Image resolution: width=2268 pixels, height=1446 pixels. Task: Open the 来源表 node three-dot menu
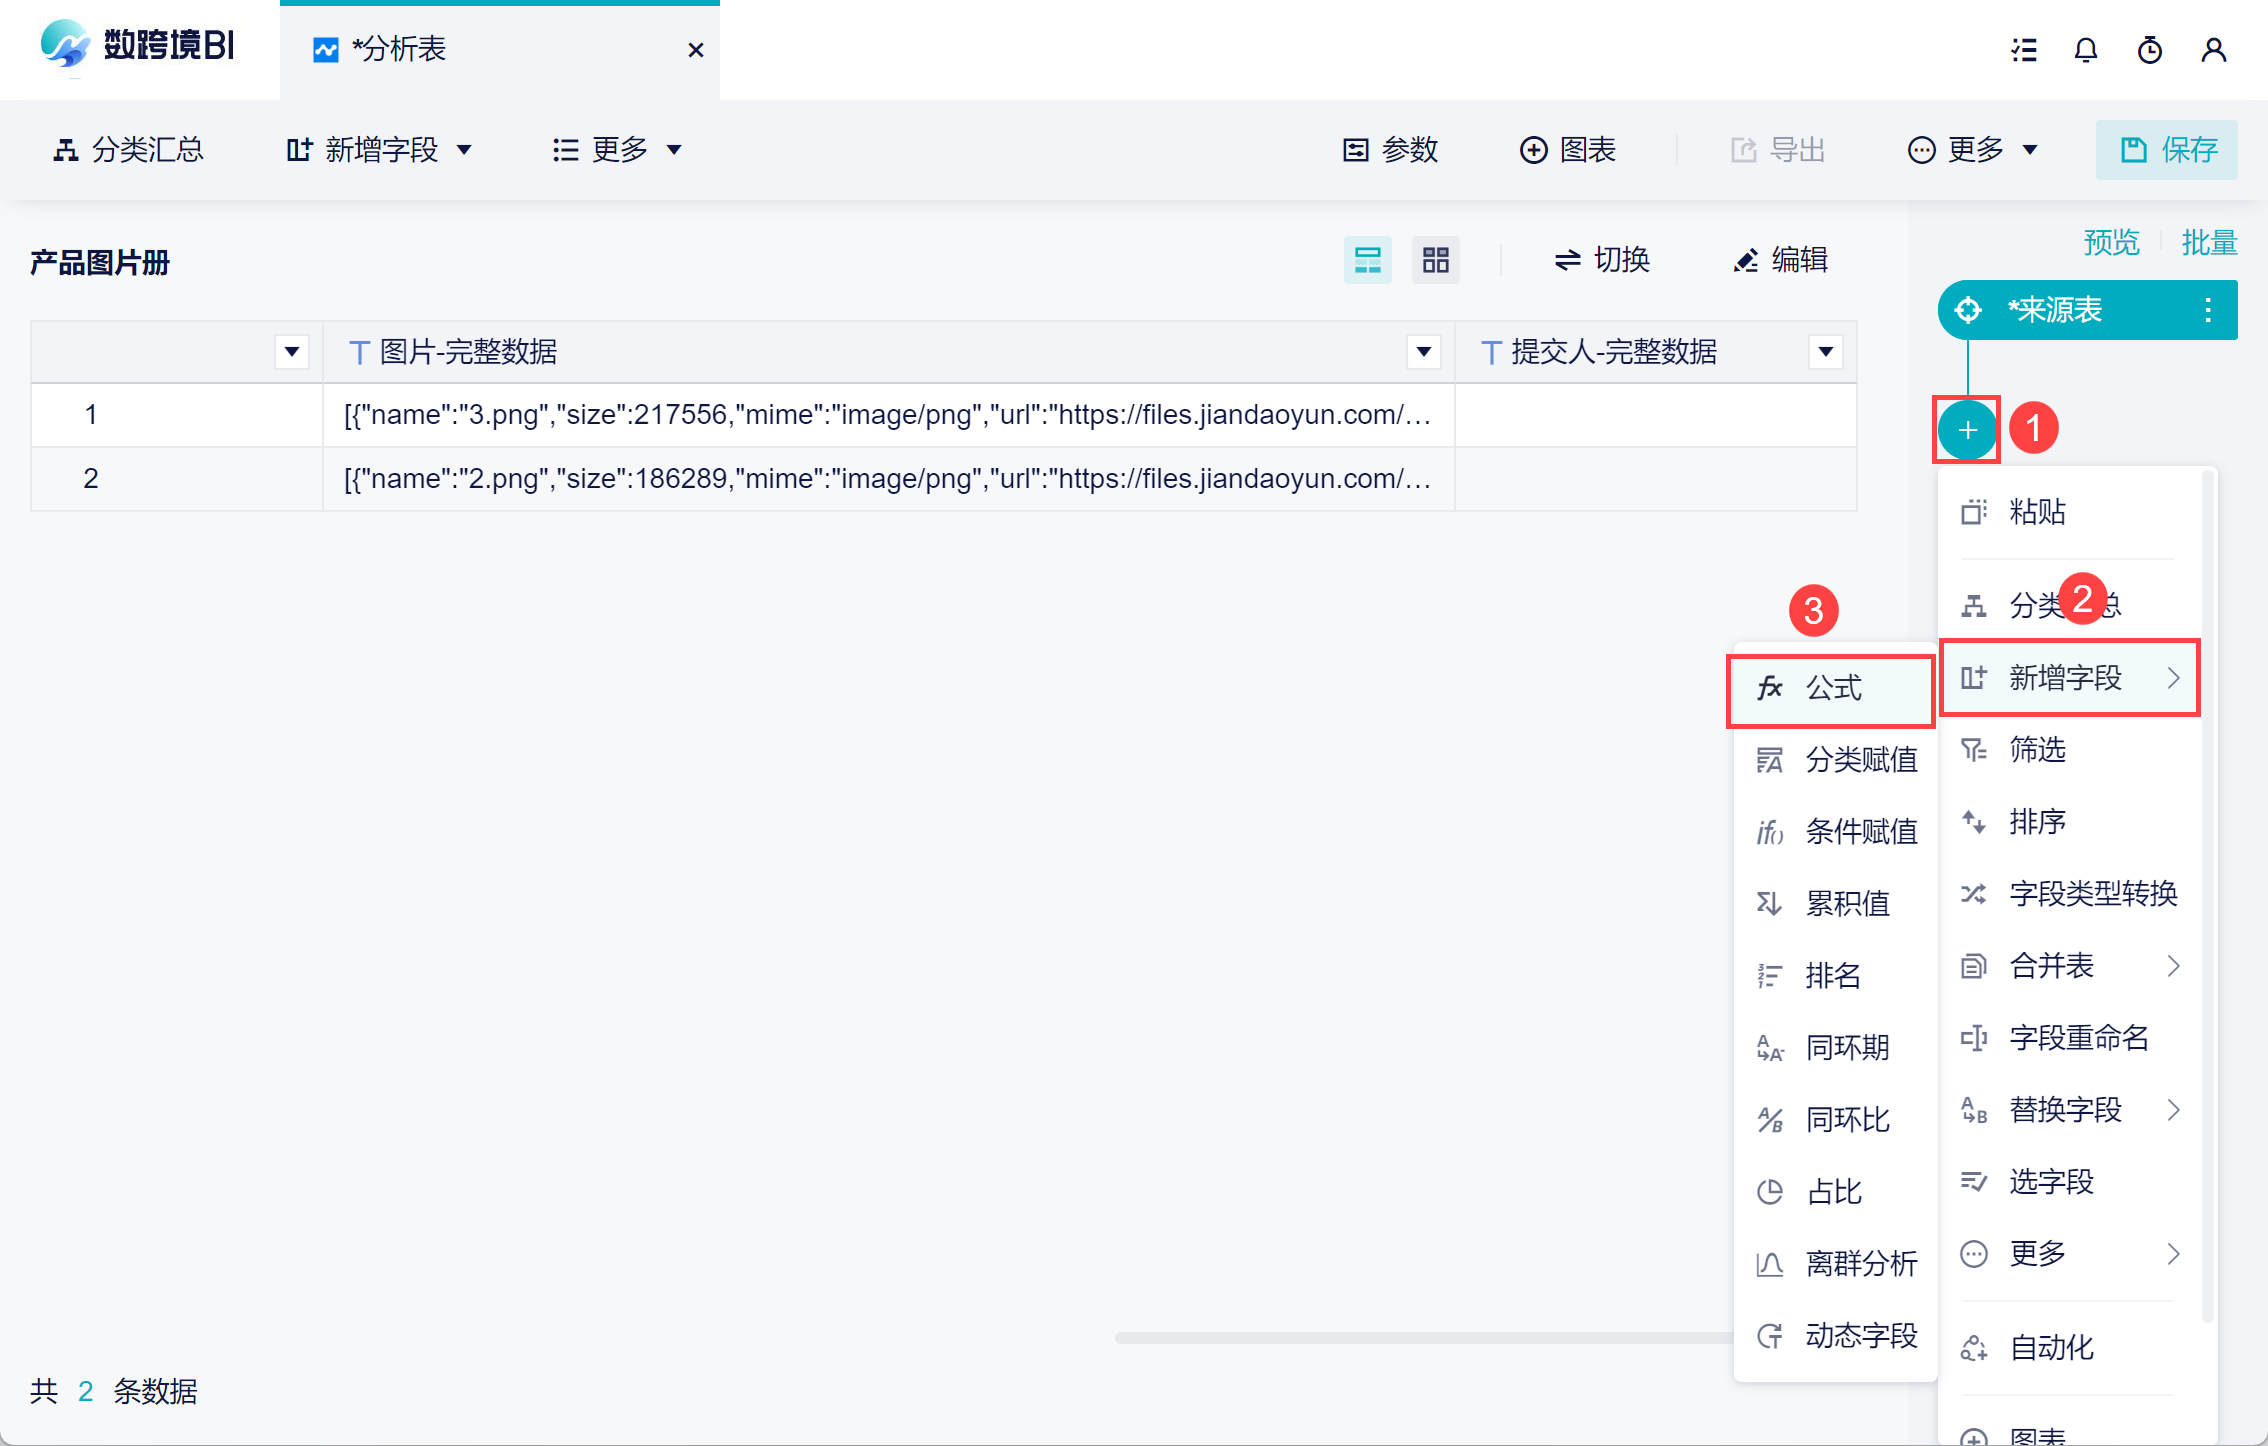(2207, 310)
